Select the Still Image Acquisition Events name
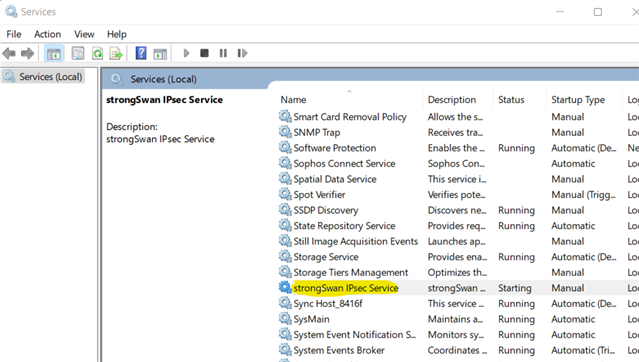639x362 pixels. [356, 241]
